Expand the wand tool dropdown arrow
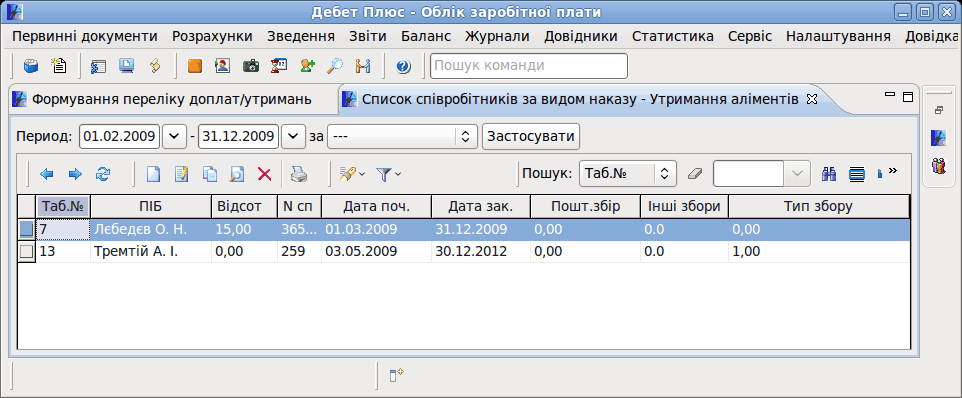The image size is (962, 398). click(x=362, y=175)
